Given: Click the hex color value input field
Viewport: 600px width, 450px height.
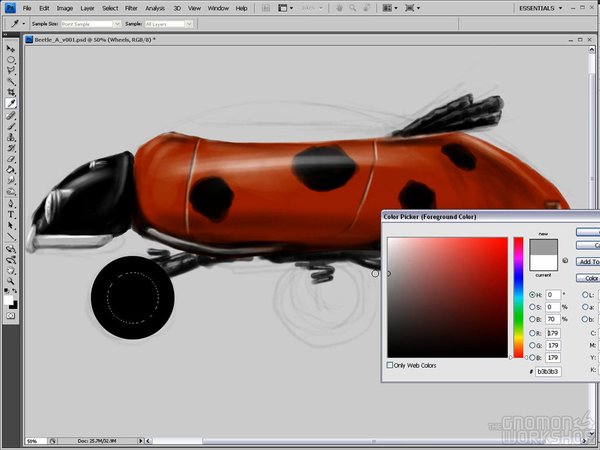Looking at the screenshot, I should point(550,371).
